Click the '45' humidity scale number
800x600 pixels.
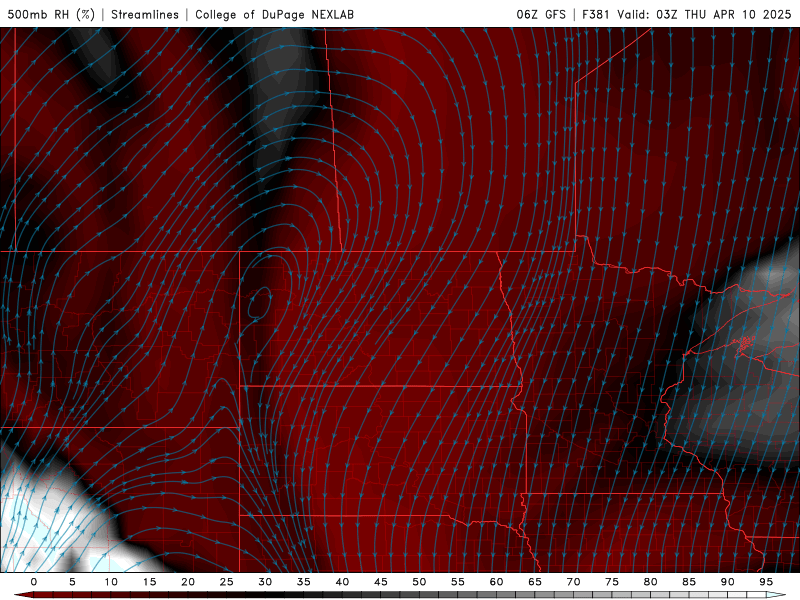(381, 582)
